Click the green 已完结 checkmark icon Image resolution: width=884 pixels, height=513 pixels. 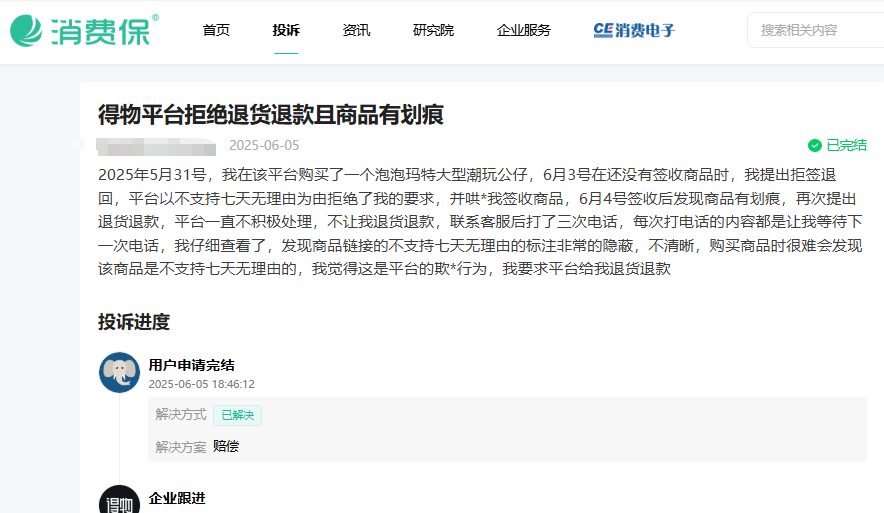[x=815, y=145]
